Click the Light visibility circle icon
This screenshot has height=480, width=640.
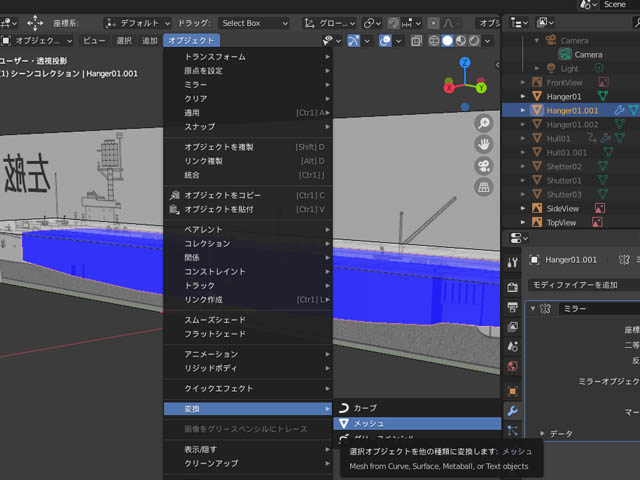[599, 68]
